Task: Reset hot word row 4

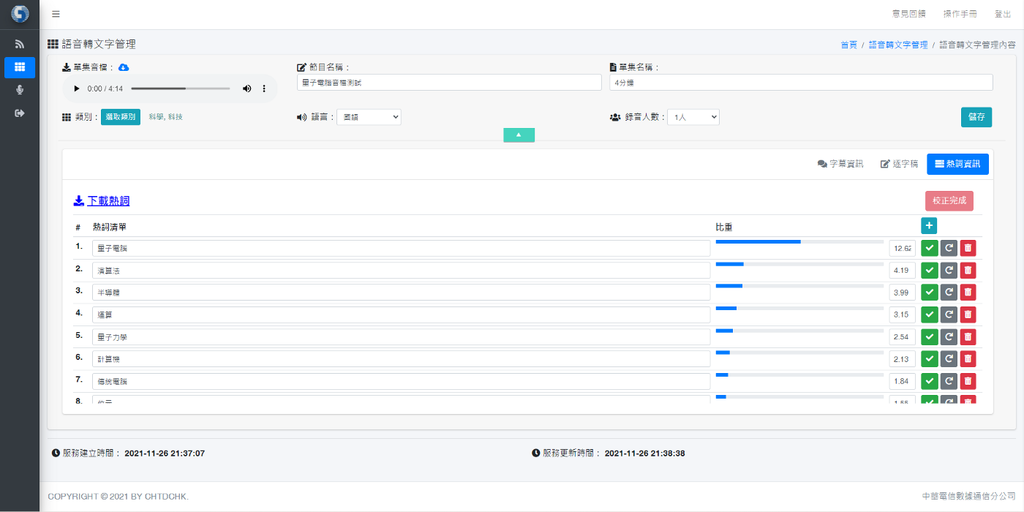Action: pyautogui.click(x=948, y=315)
